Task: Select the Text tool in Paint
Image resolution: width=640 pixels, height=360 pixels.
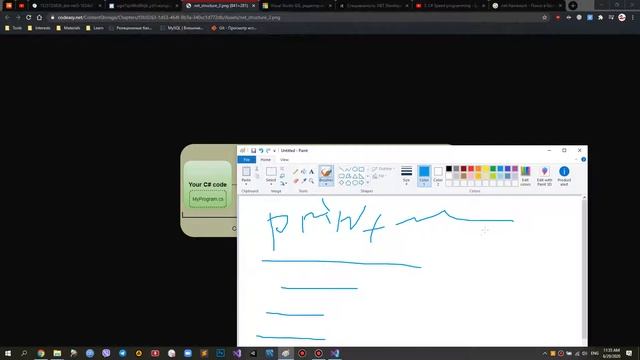Action: tap(311, 172)
